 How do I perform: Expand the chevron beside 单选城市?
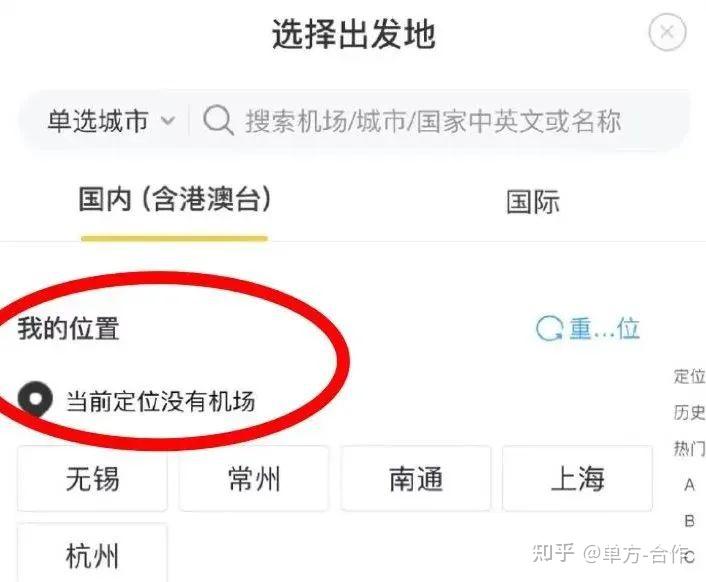(x=168, y=121)
